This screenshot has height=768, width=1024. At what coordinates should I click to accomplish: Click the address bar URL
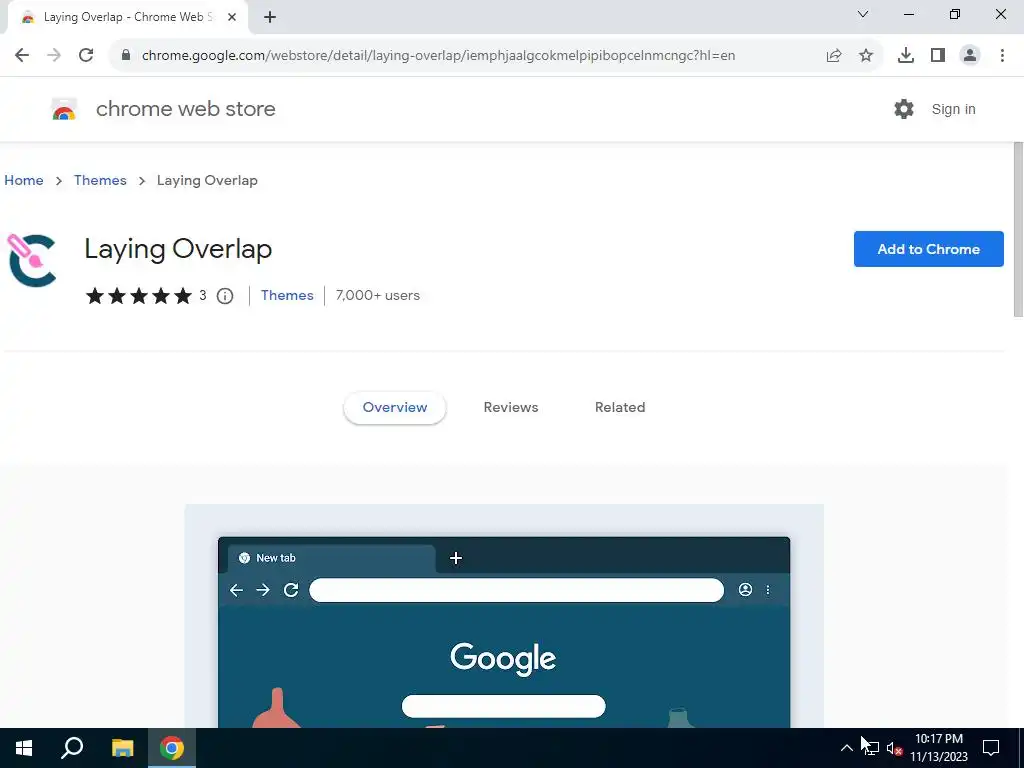(x=438, y=56)
